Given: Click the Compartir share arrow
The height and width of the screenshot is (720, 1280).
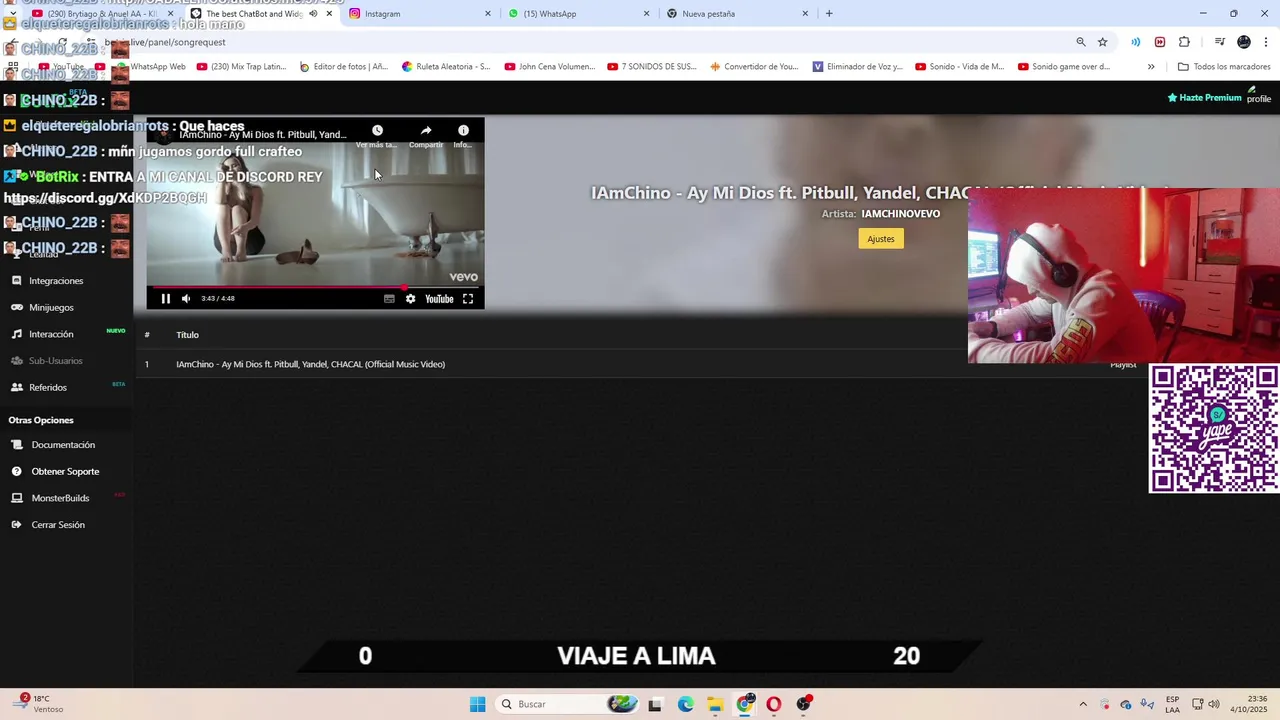Looking at the screenshot, I should [426, 131].
